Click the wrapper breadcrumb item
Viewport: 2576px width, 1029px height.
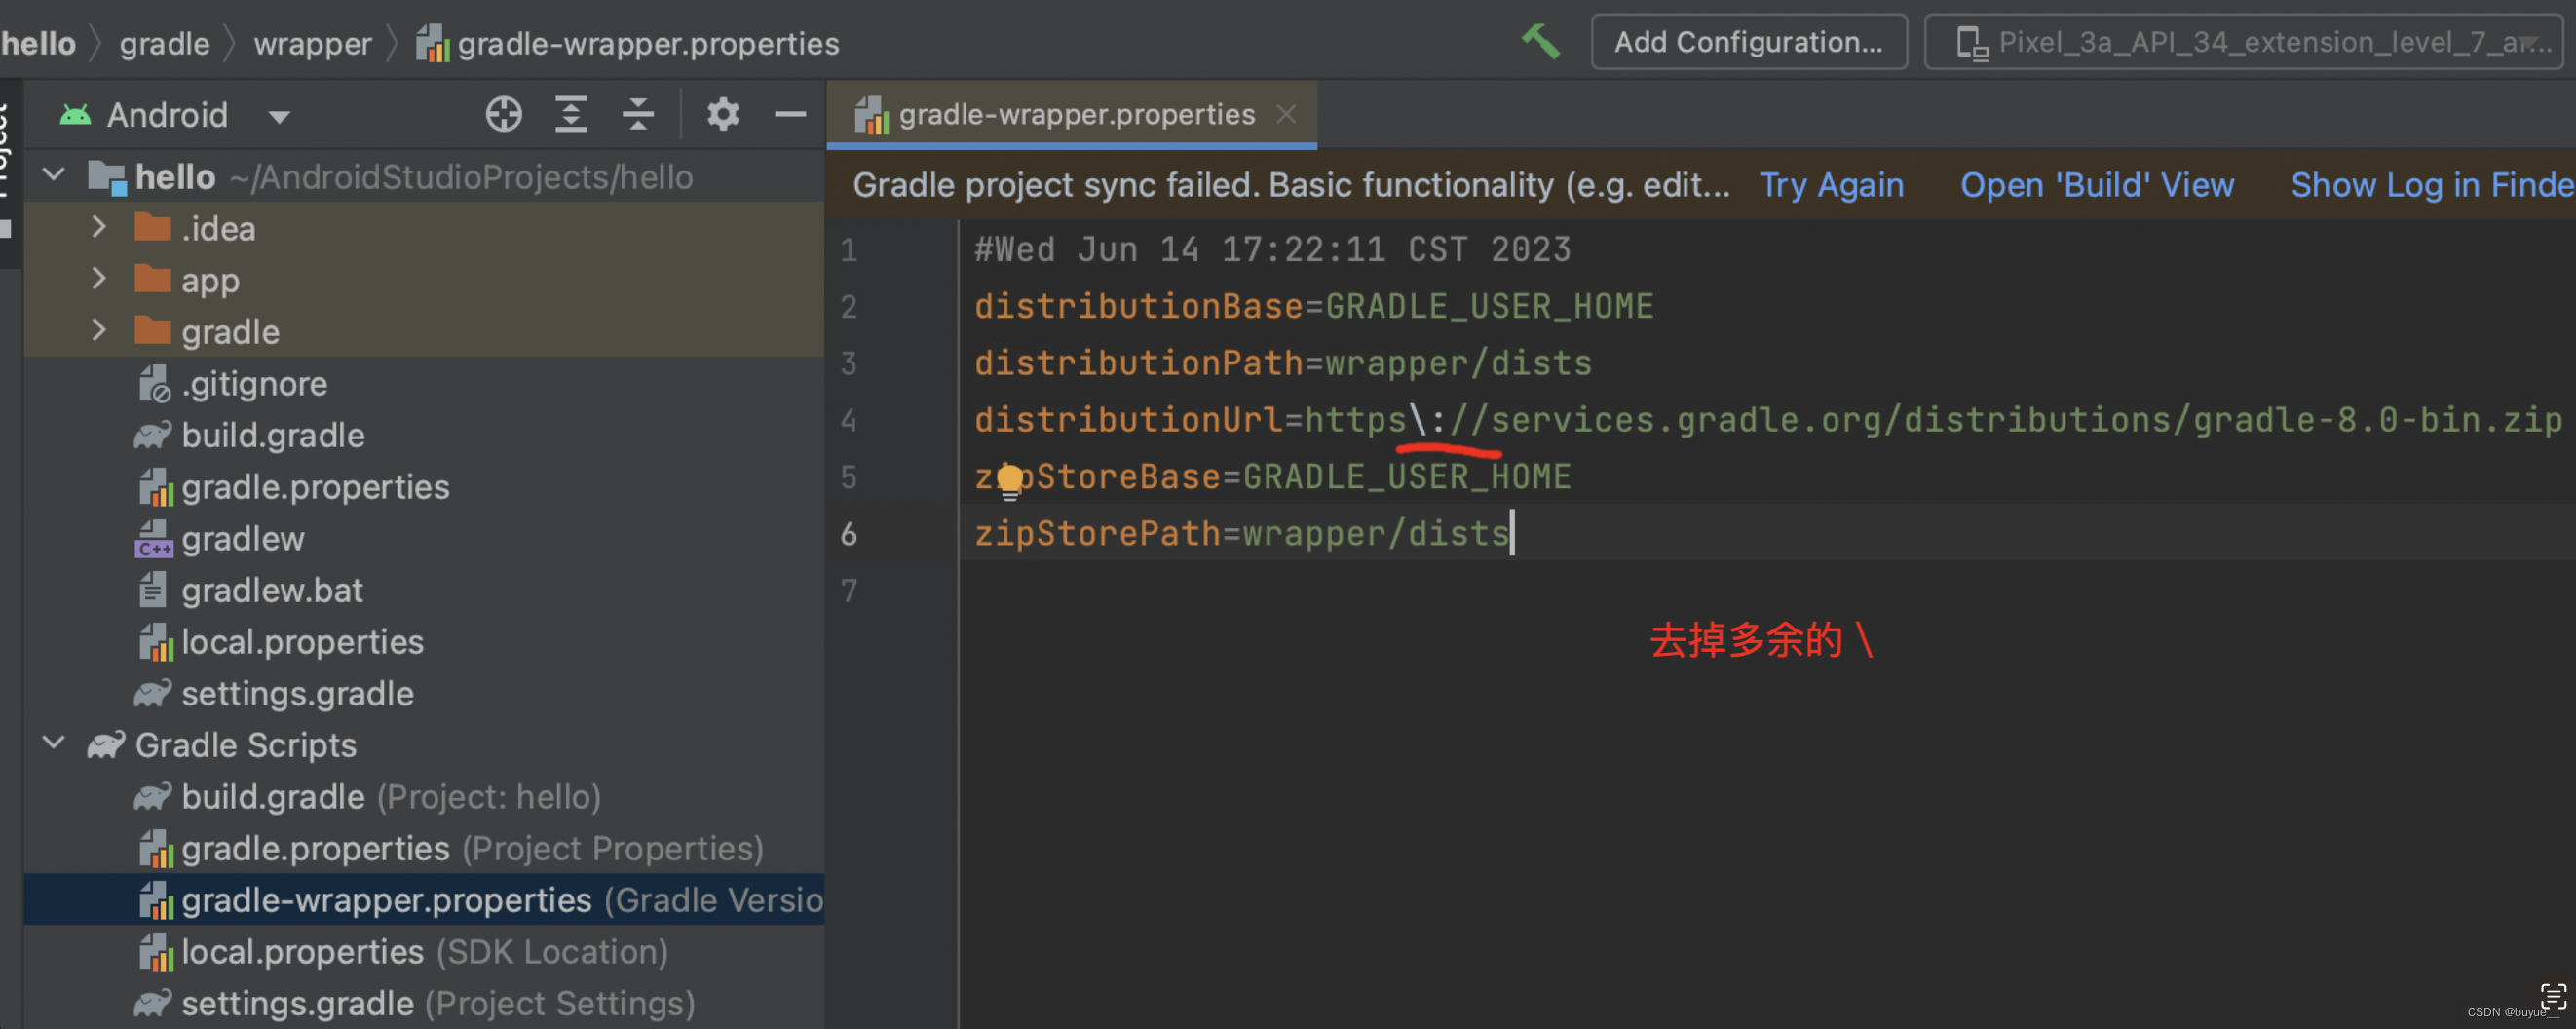click(312, 43)
